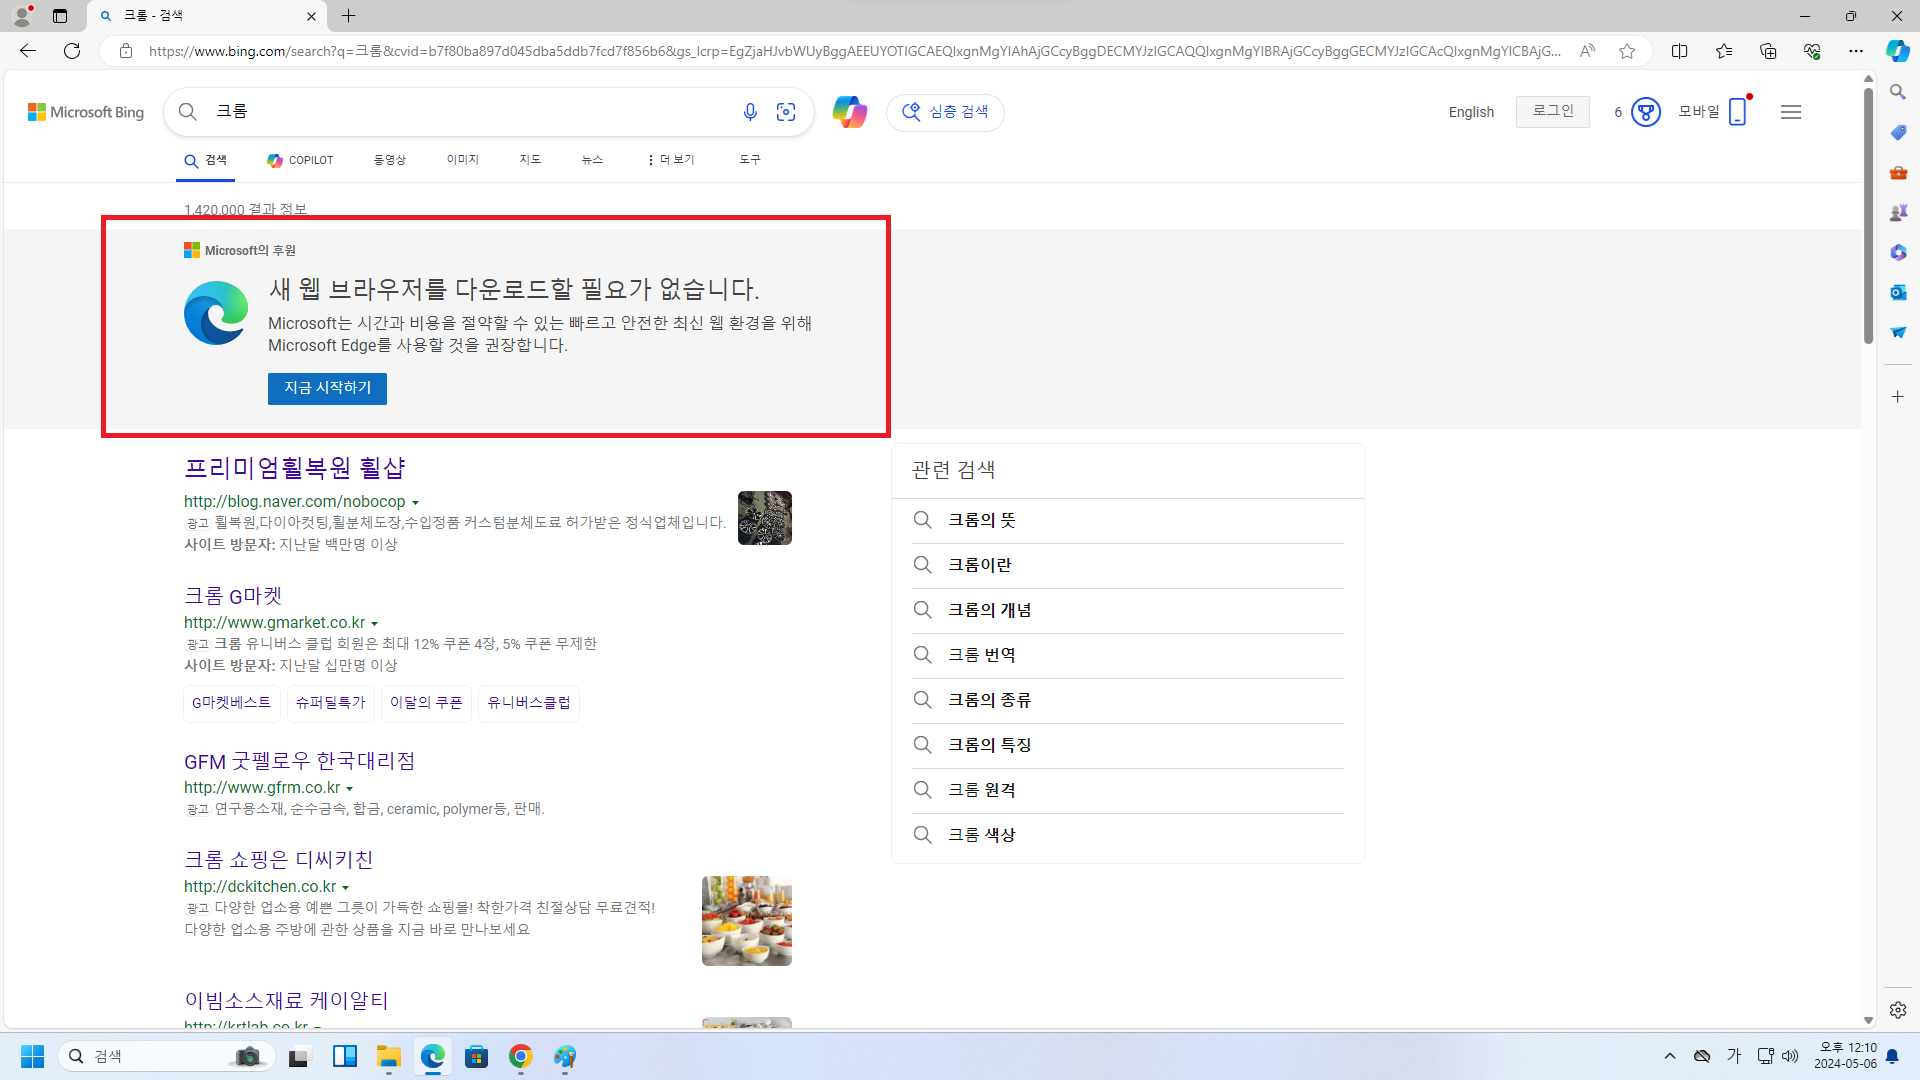The image size is (1920, 1080).
Task: Open File Explorer from taskbar
Action: [x=389, y=1056]
